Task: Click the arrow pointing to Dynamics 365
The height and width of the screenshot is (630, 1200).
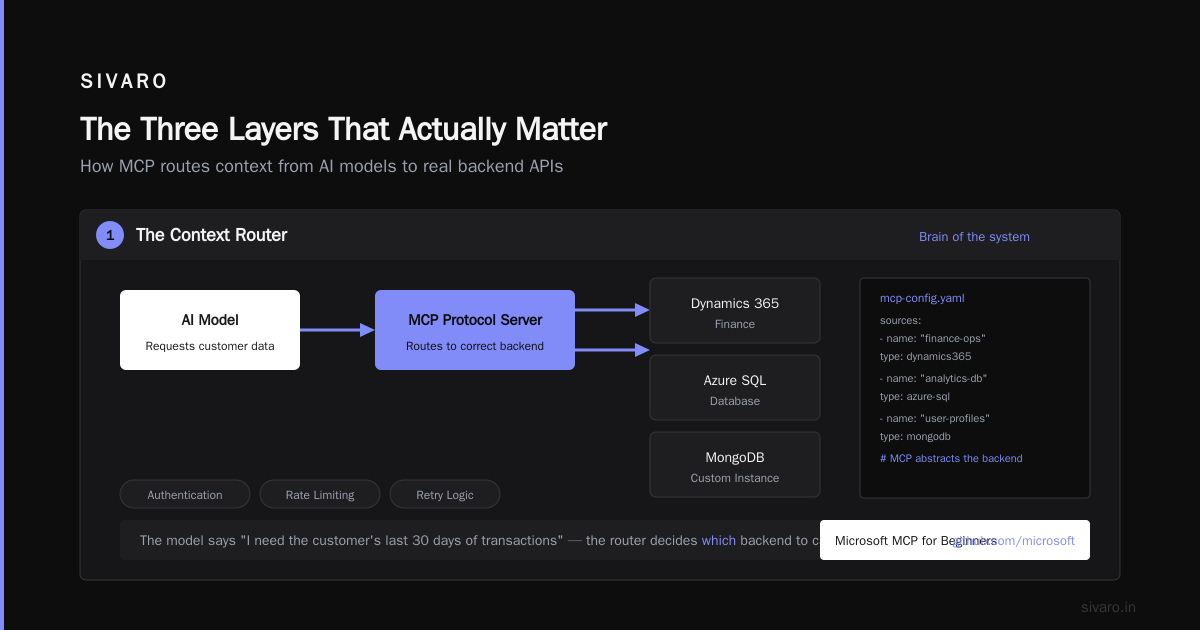Action: [612, 310]
